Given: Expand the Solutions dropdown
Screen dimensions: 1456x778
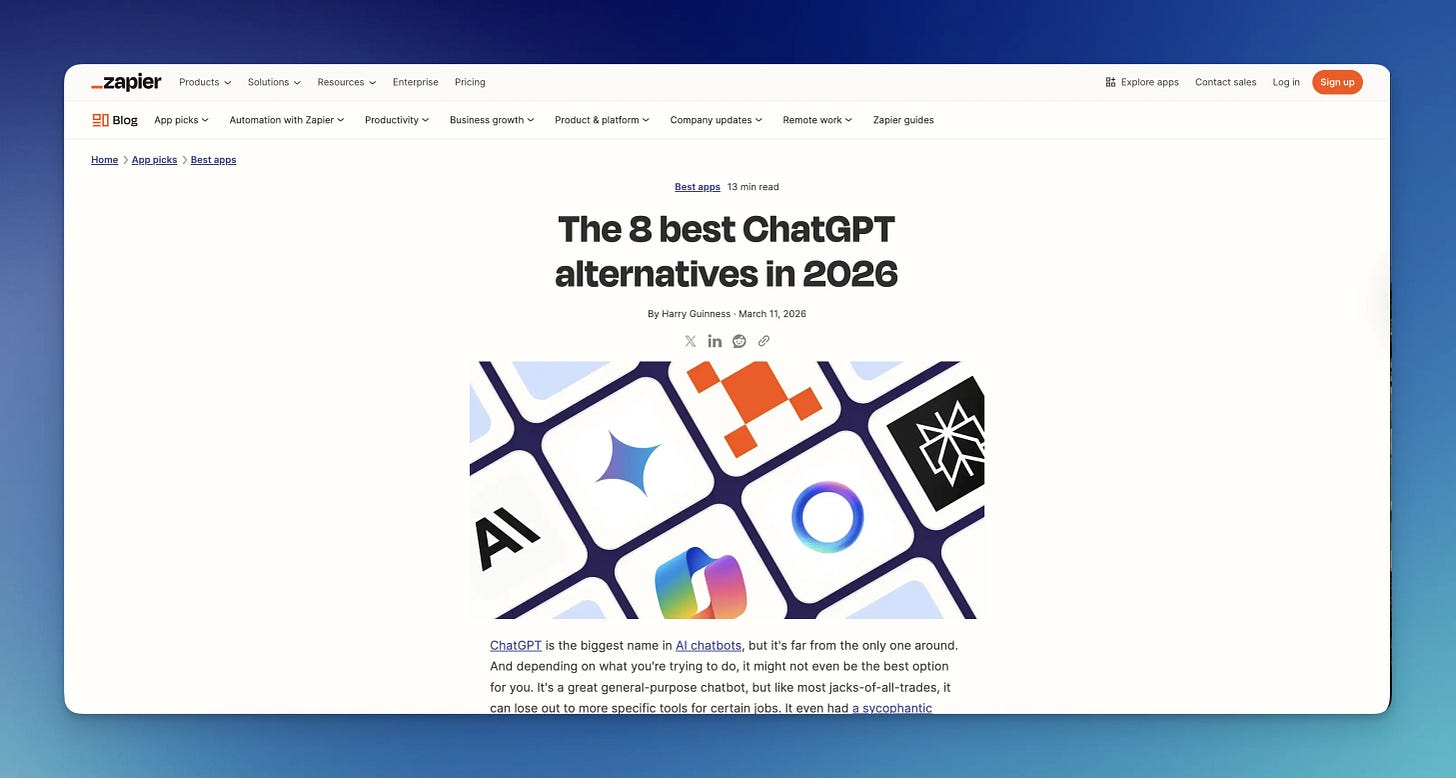Looking at the screenshot, I should (x=274, y=82).
